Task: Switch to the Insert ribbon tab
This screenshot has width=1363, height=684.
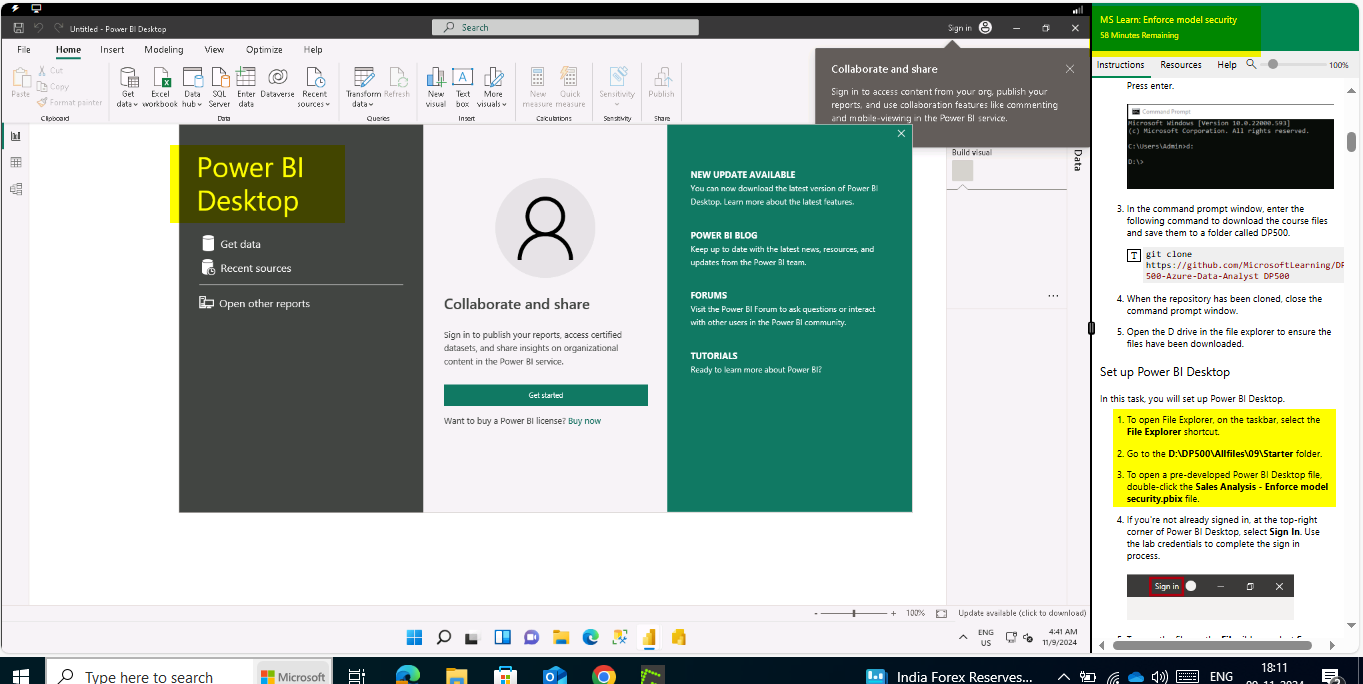Action: (112, 49)
